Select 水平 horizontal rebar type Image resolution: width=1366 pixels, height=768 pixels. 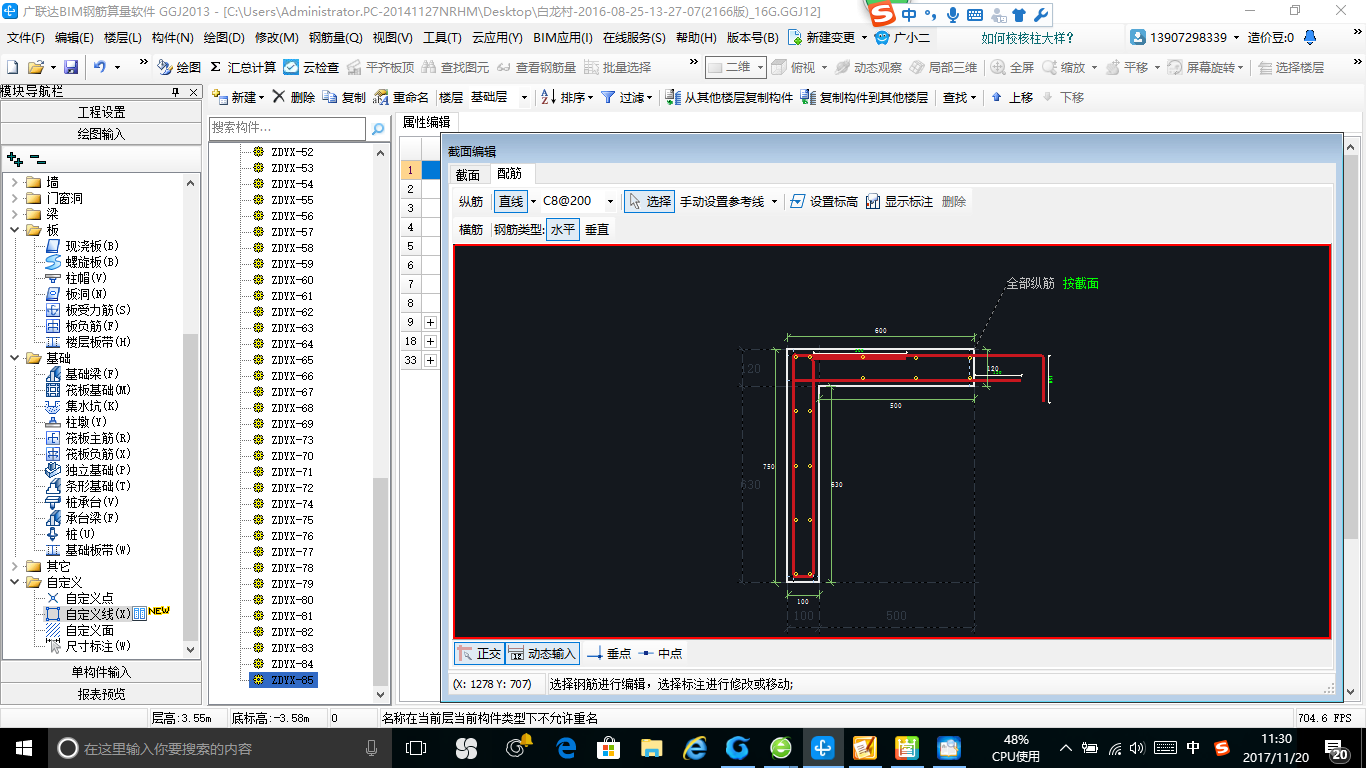563,229
